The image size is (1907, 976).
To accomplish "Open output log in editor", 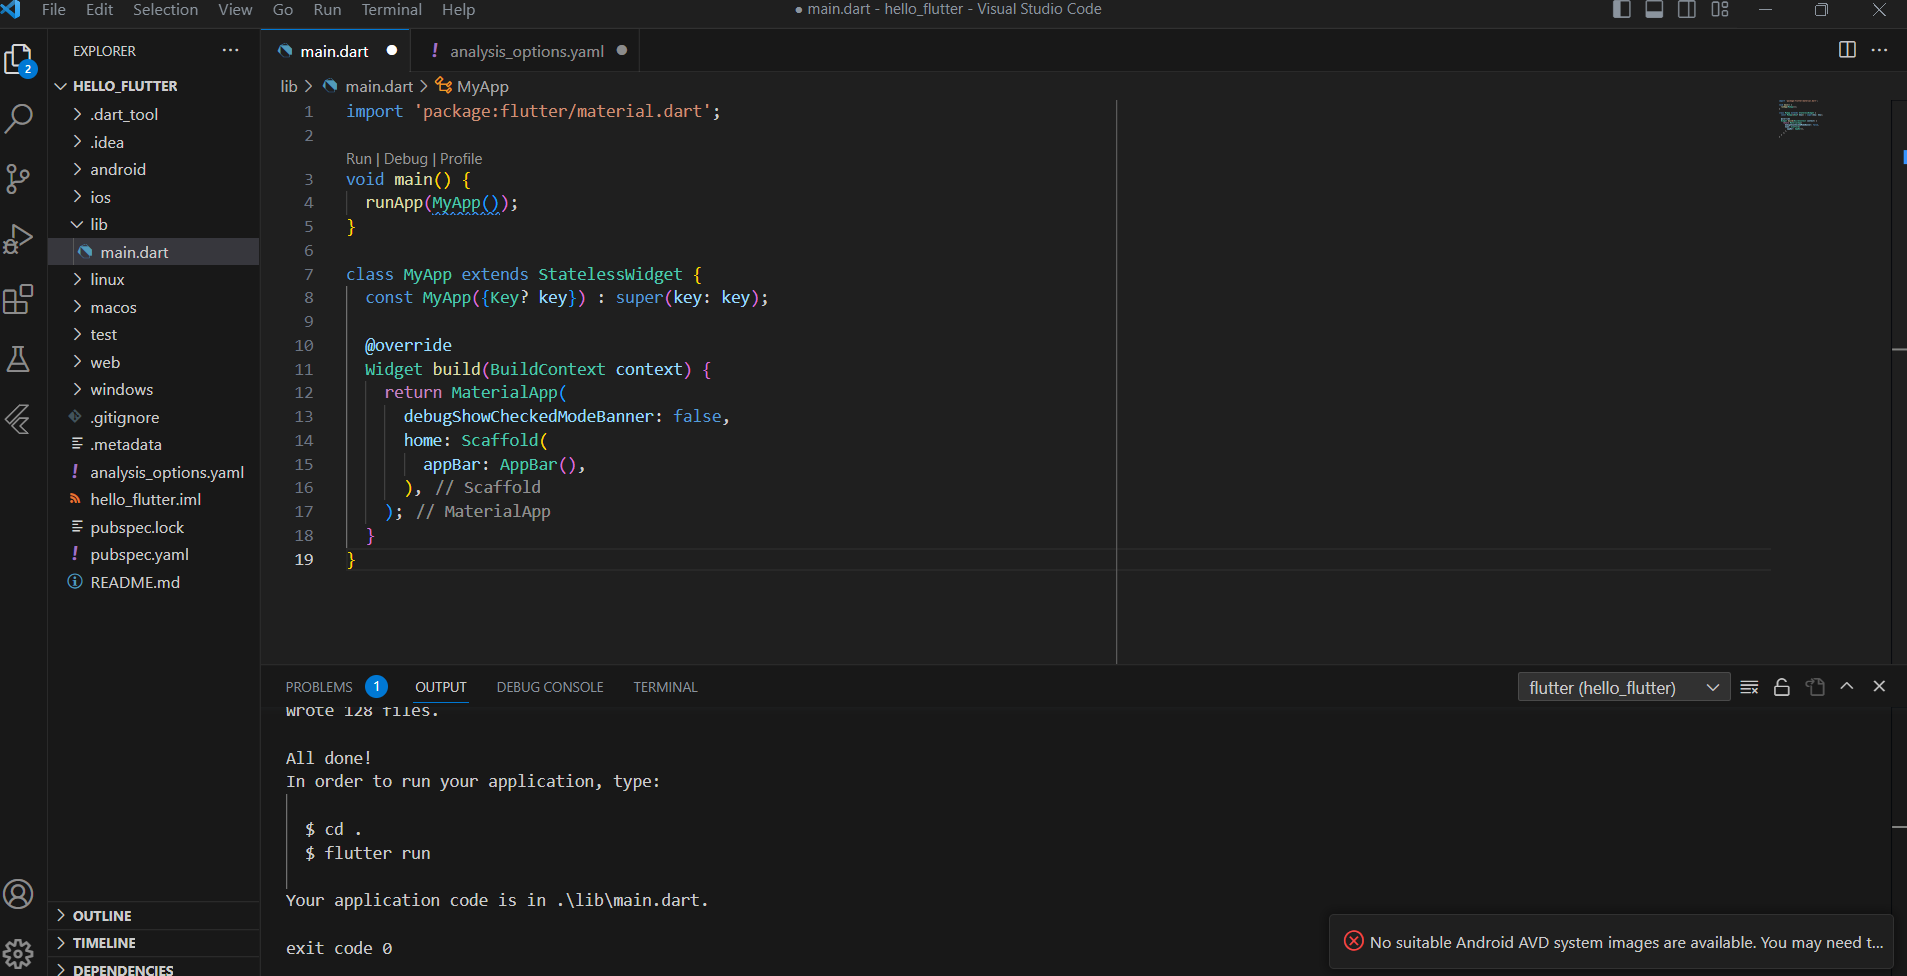I will click(1815, 687).
